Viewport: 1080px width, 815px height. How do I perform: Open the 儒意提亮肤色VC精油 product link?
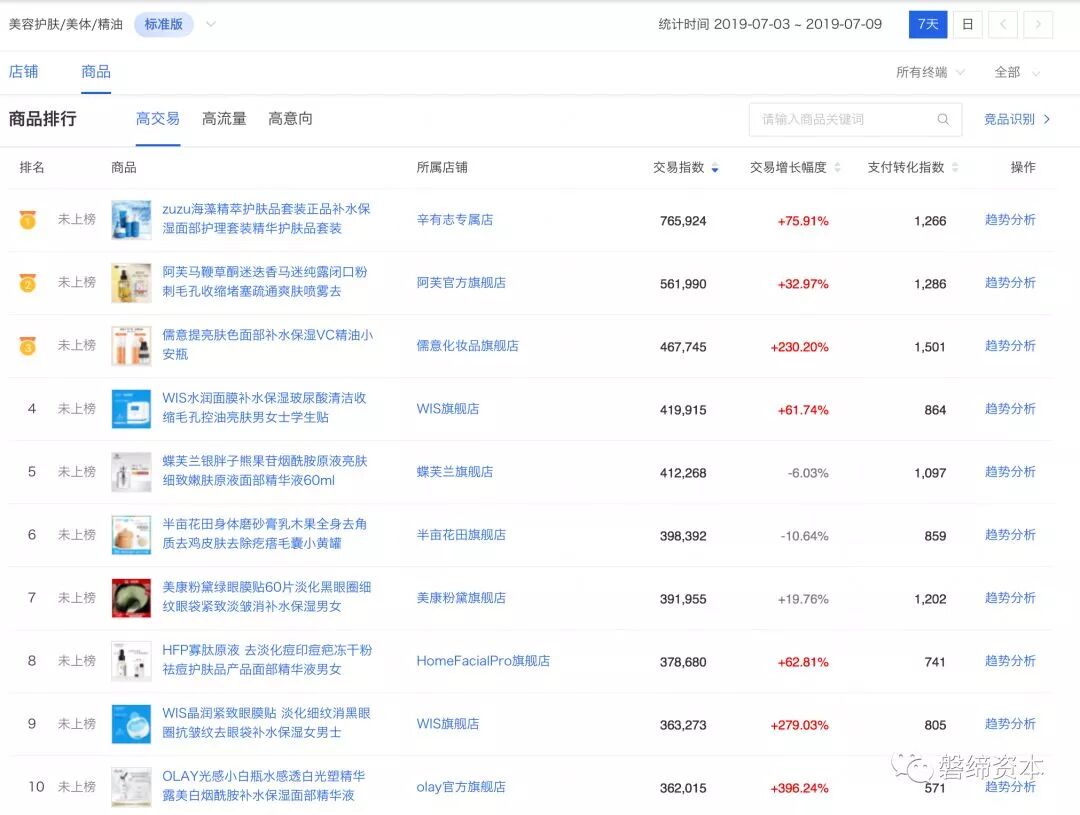pos(267,344)
